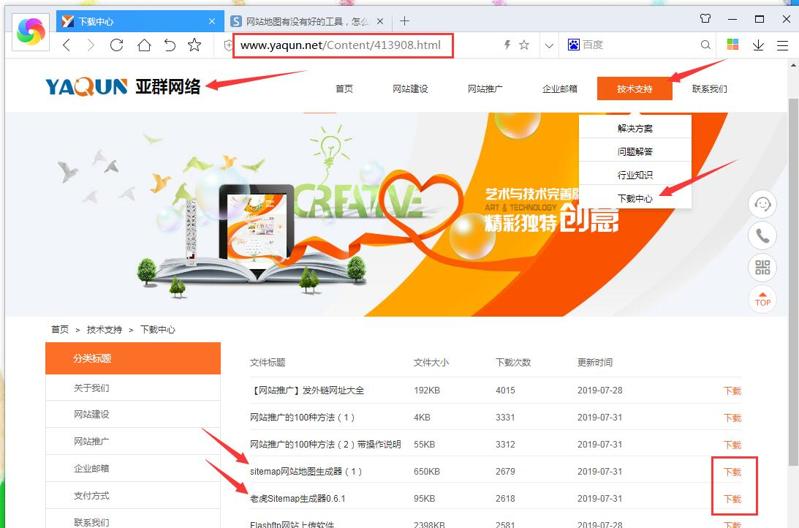Click the TOP back-to-top button
The height and width of the screenshot is (528, 799).
coord(762,299)
